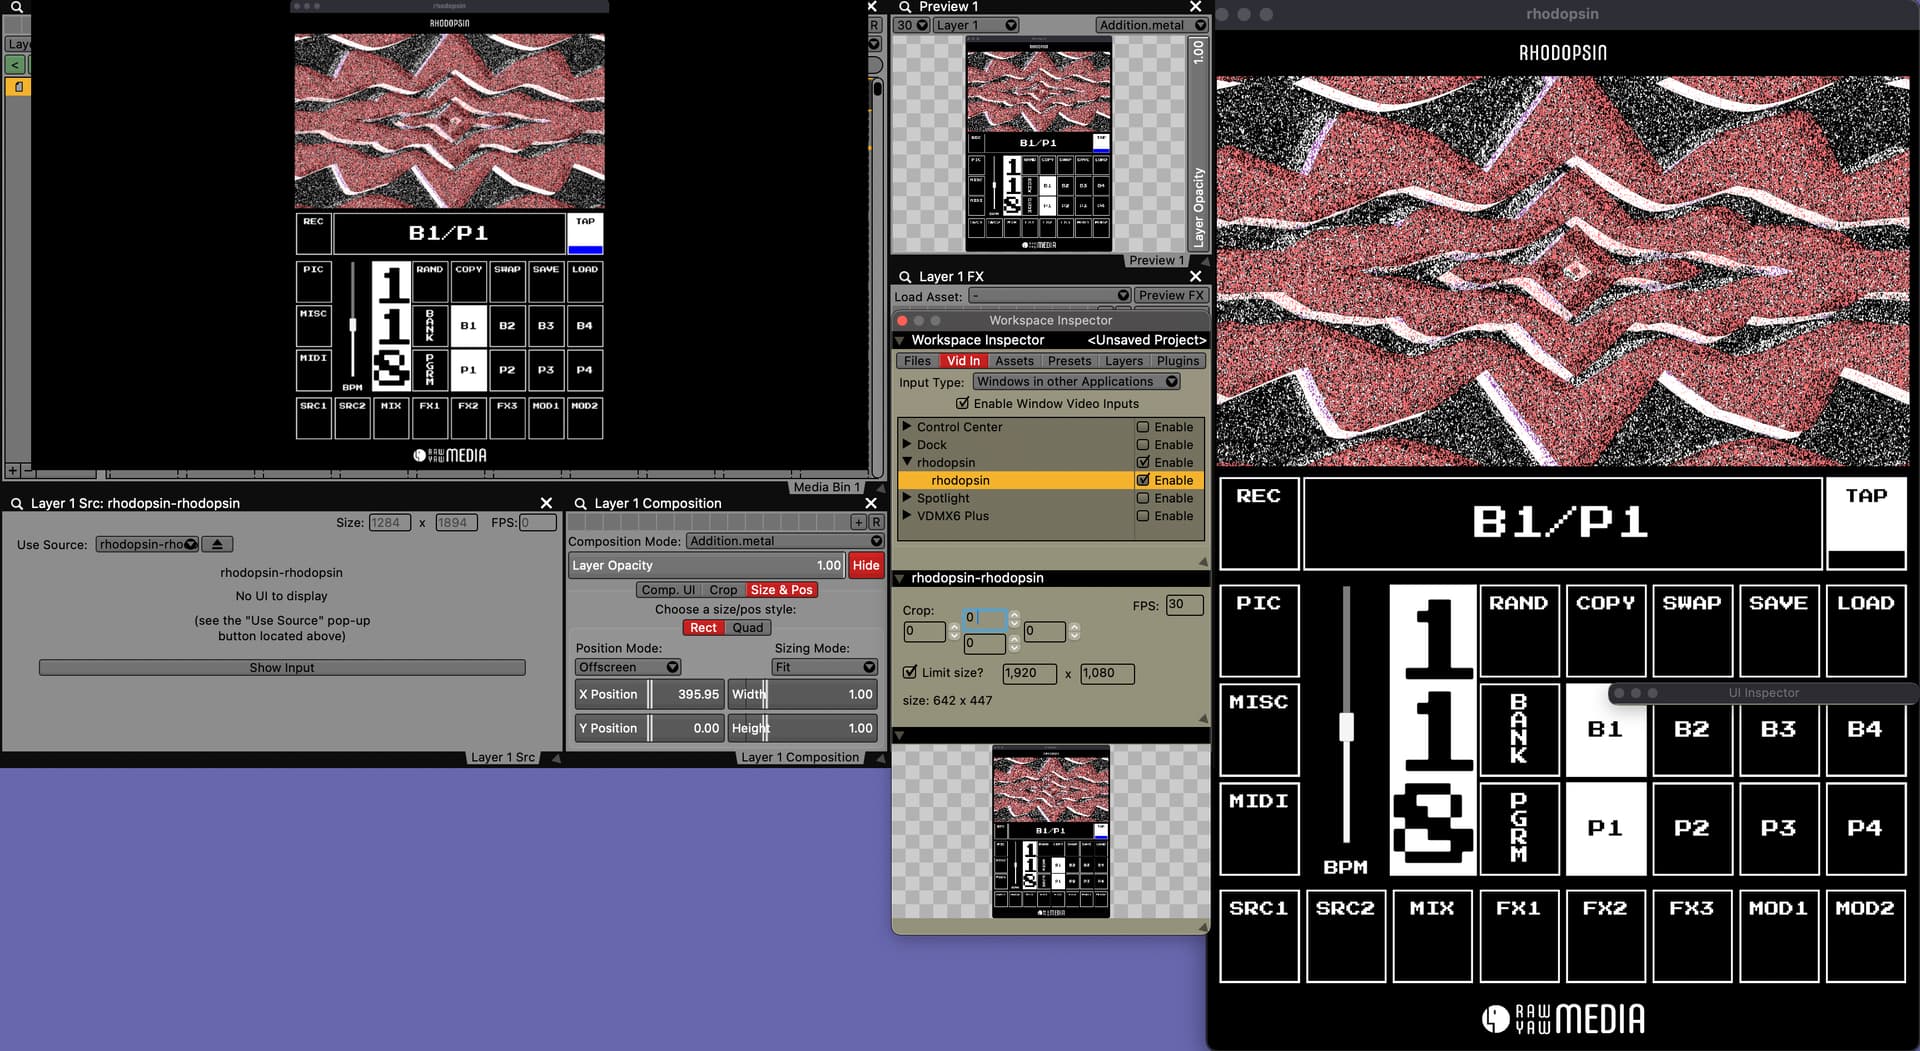This screenshot has width=1920, height=1051.
Task: Click the R button in Layer 1 Composition
Action: click(x=876, y=522)
